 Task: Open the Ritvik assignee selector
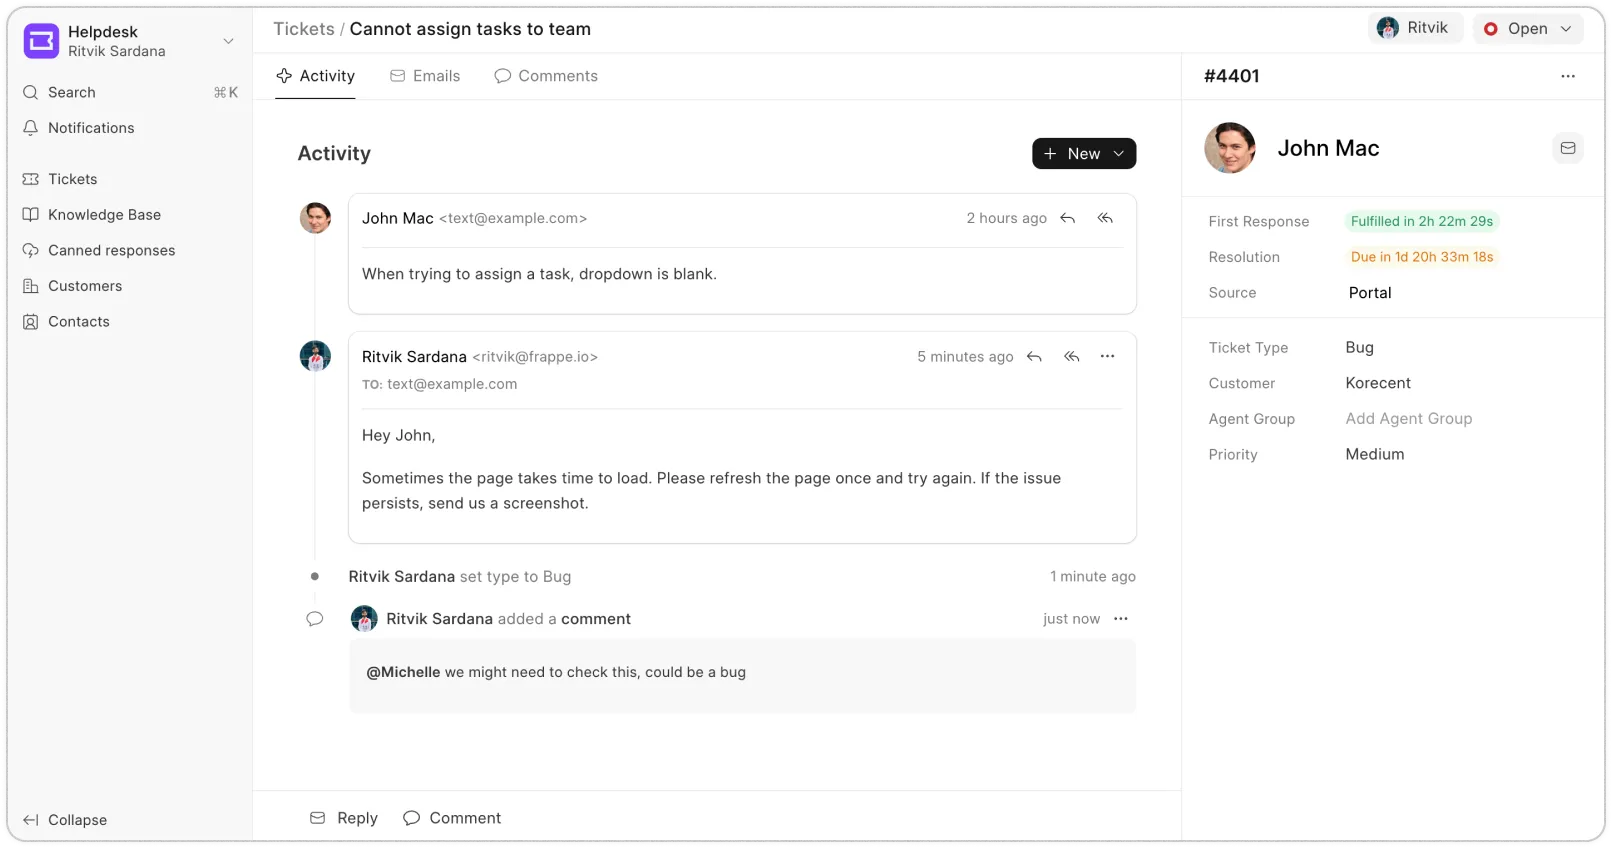(x=1414, y=28)
